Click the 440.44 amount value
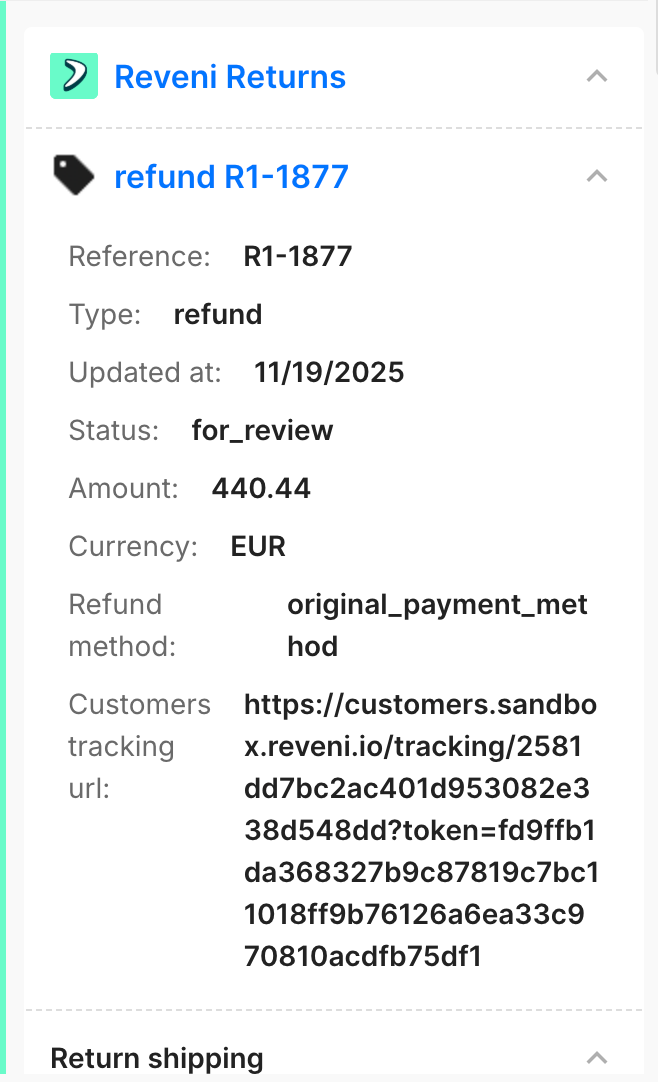The image size is (658, 1082). click(x=261, y=488)
